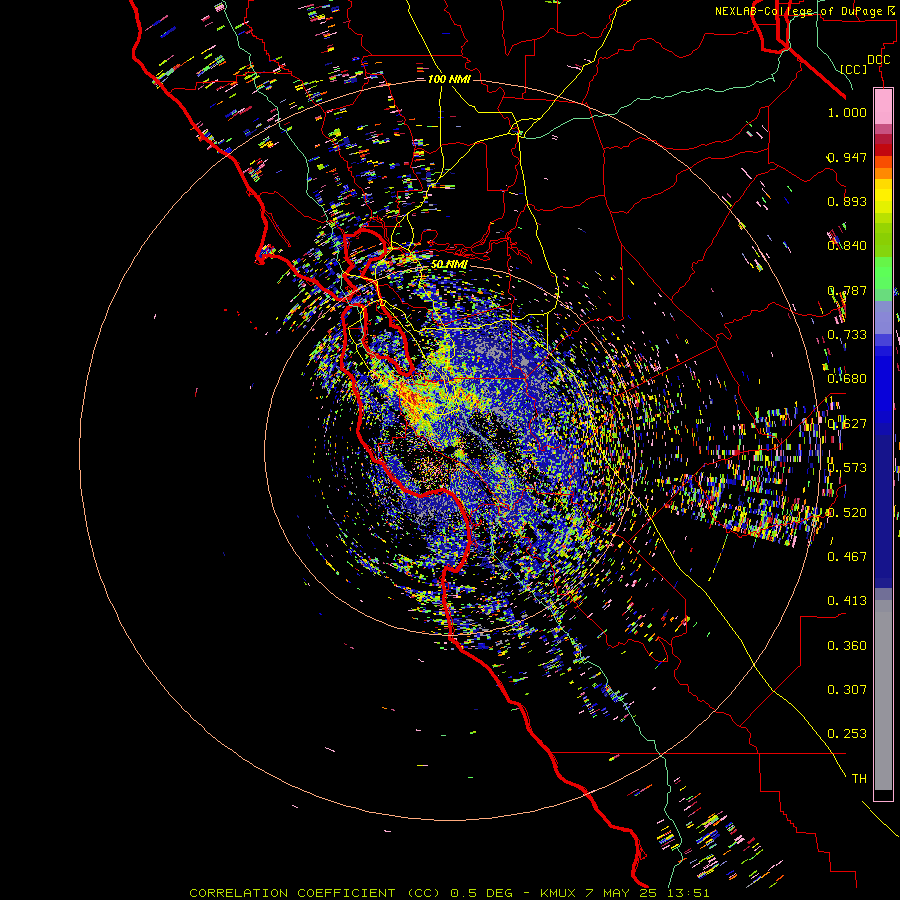Select the 0.573 scale value
This screenshot has width=900, height=900.
click(x=847, y=468)
